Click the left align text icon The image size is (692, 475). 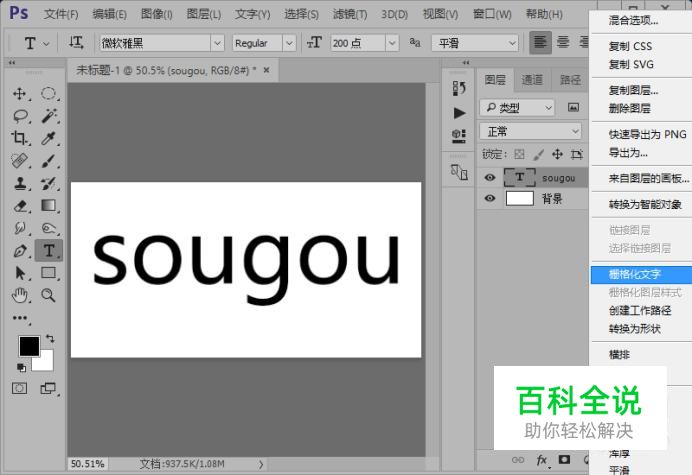[x=540, y=43]
